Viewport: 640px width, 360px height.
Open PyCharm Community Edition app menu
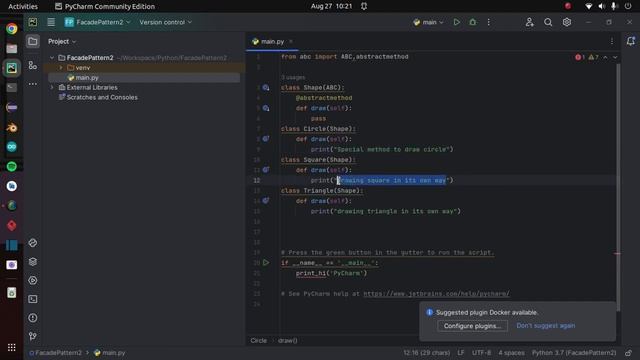click(105, 6)
